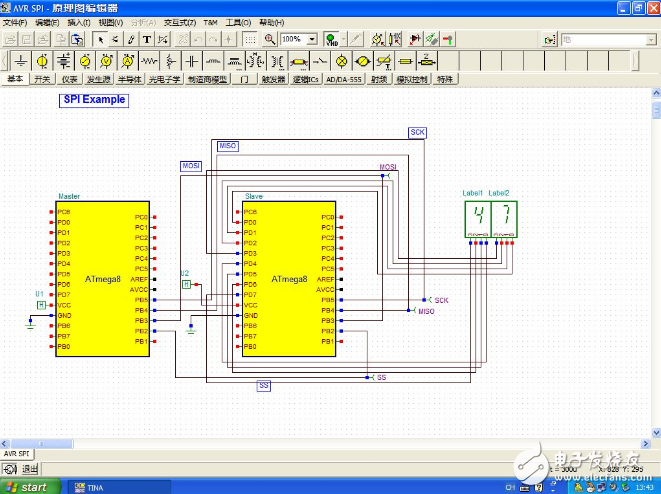The width and height of the screenshot is (661, 494).
Task: Switch to the 半导体 component tab
Action: pyautogui.click(x=130, y=79)
